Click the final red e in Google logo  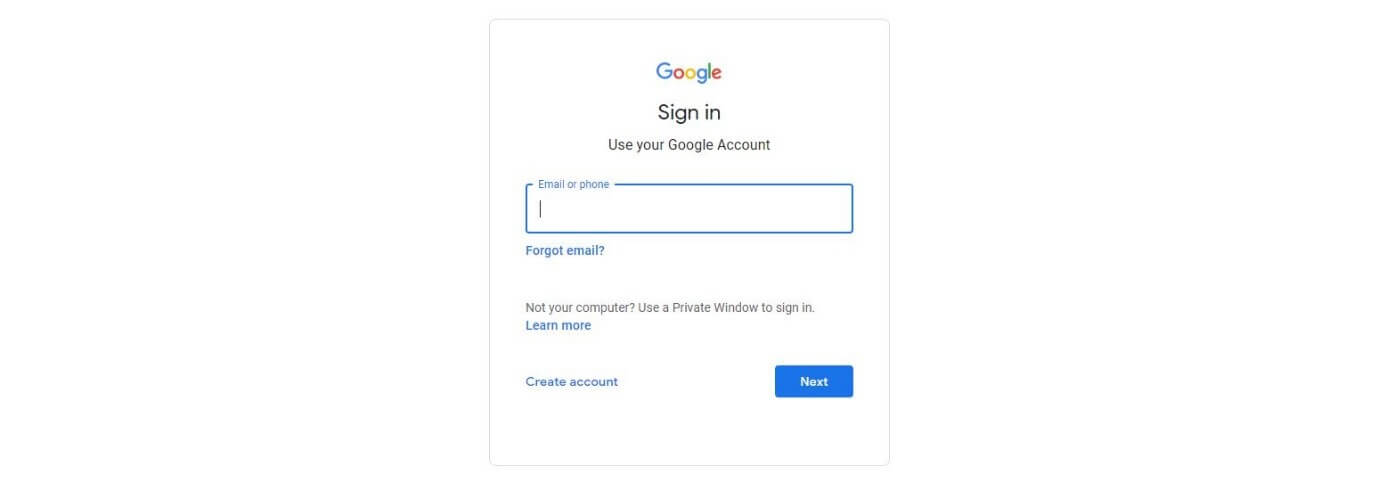[x=716, y=74]
